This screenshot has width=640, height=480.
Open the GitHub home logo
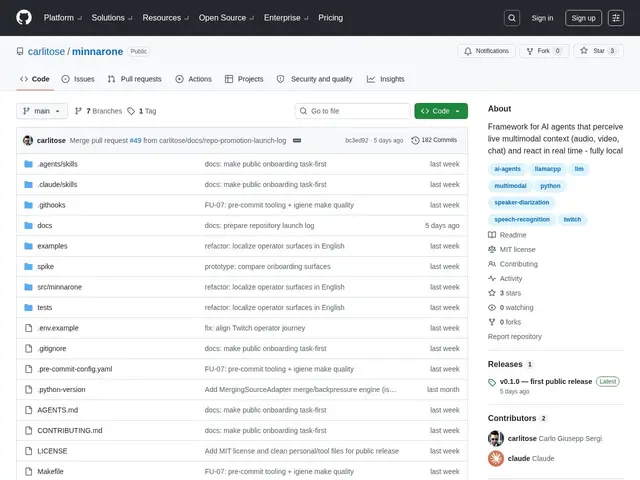[24, 18]
